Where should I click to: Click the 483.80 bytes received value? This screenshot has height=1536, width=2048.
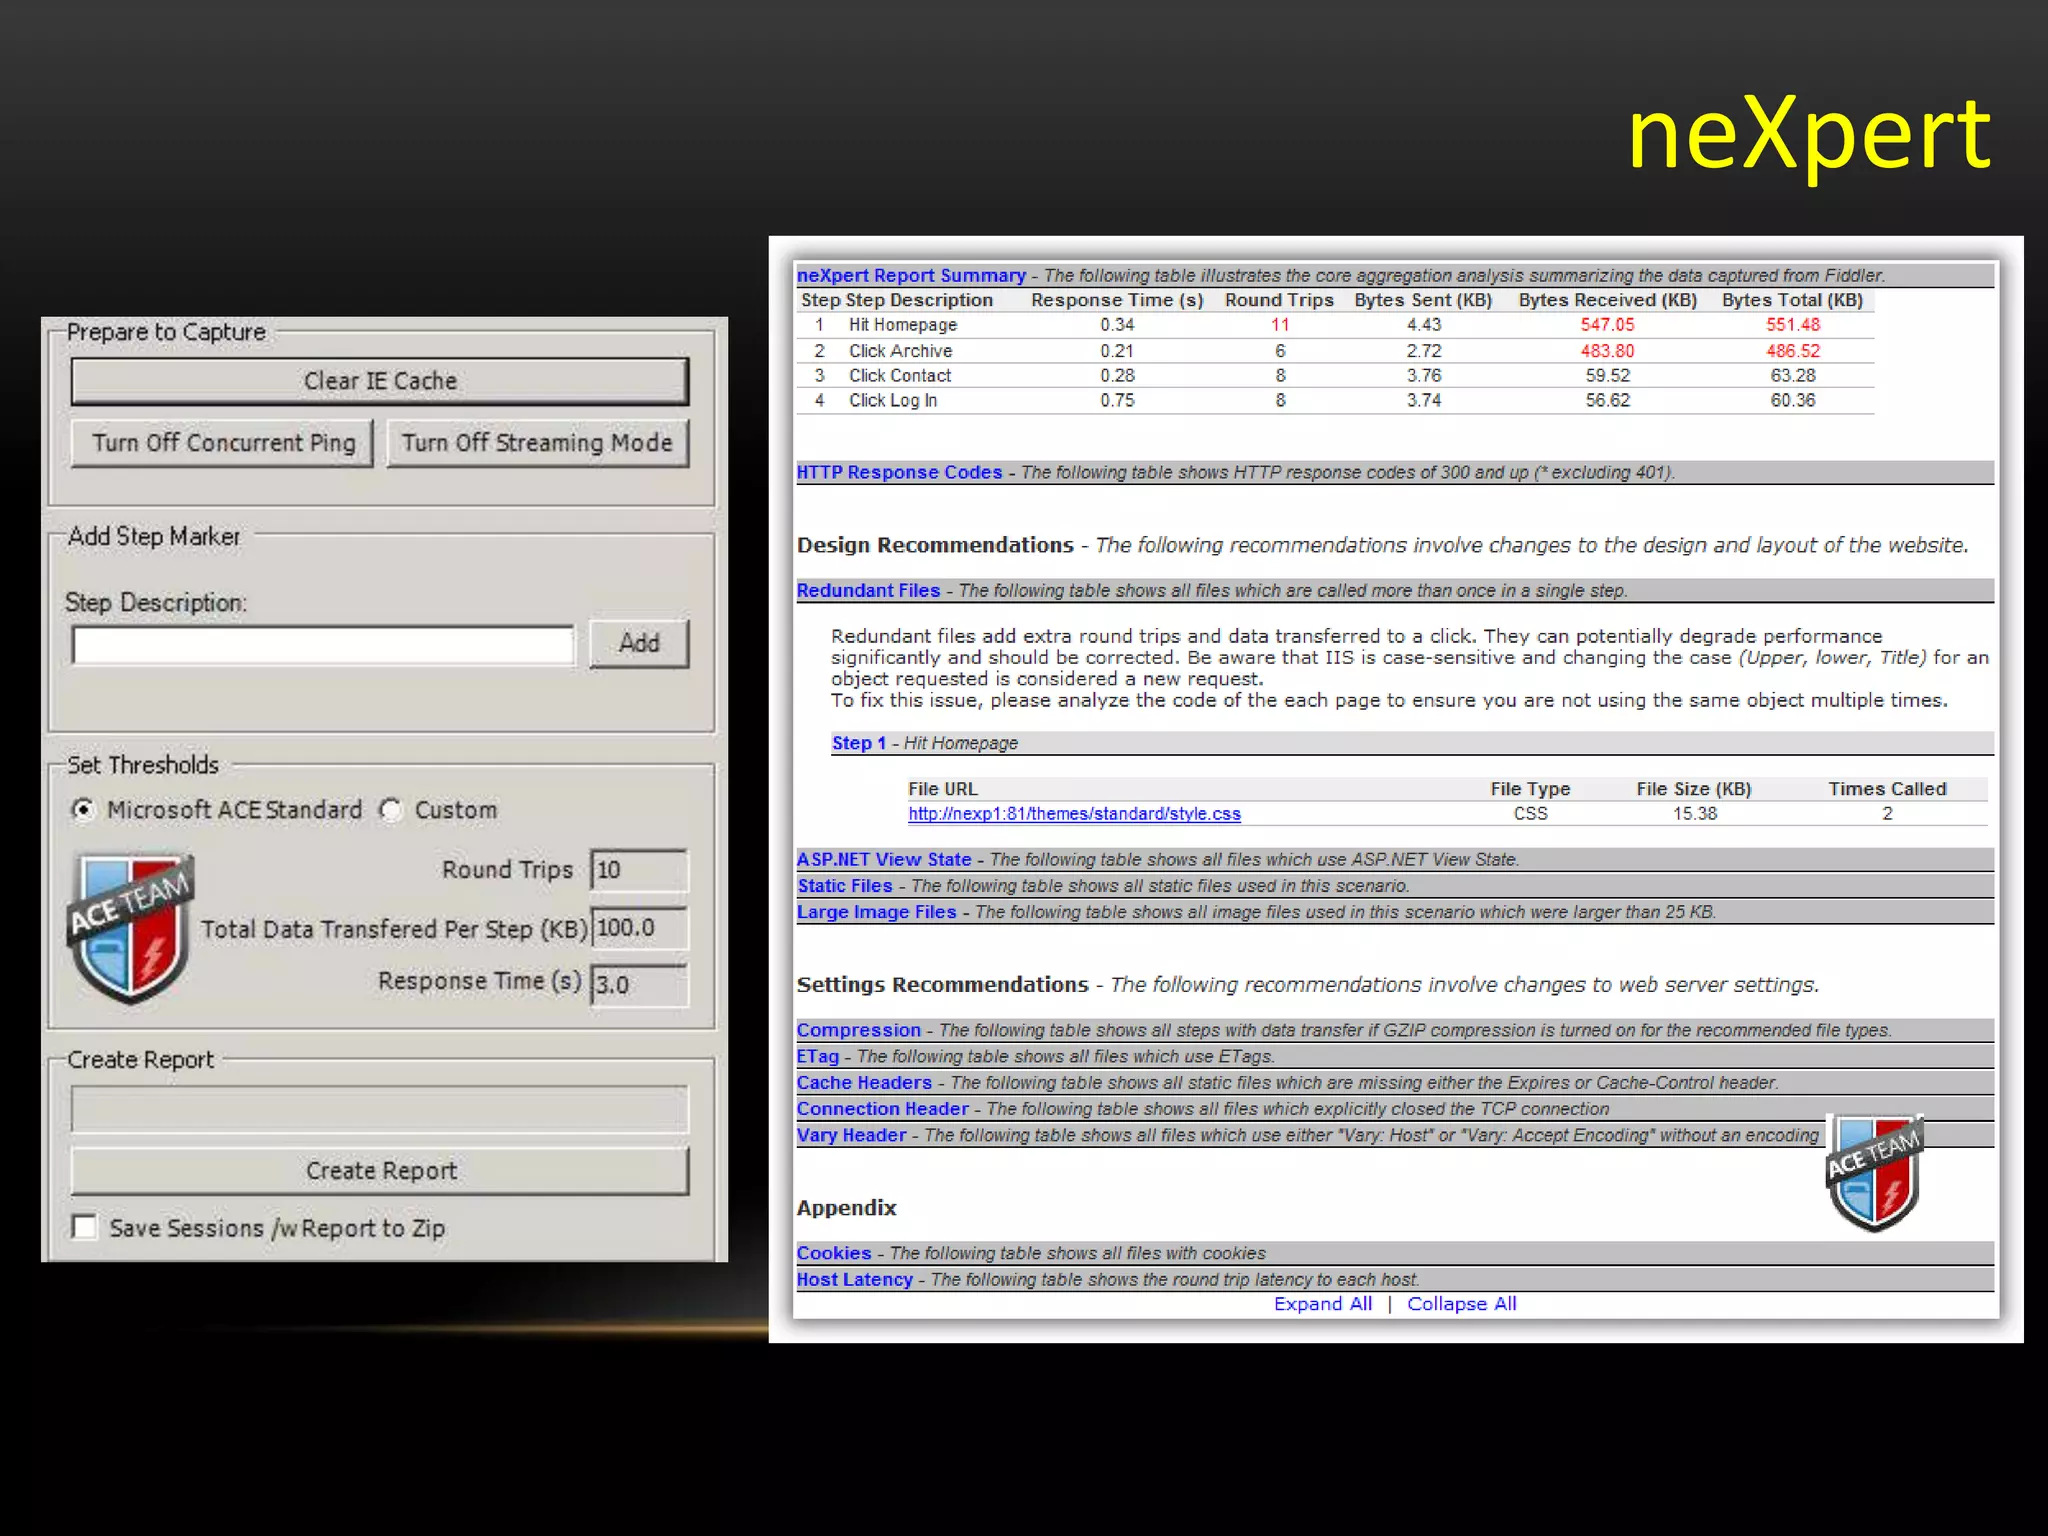click(x=1607, y=351)
